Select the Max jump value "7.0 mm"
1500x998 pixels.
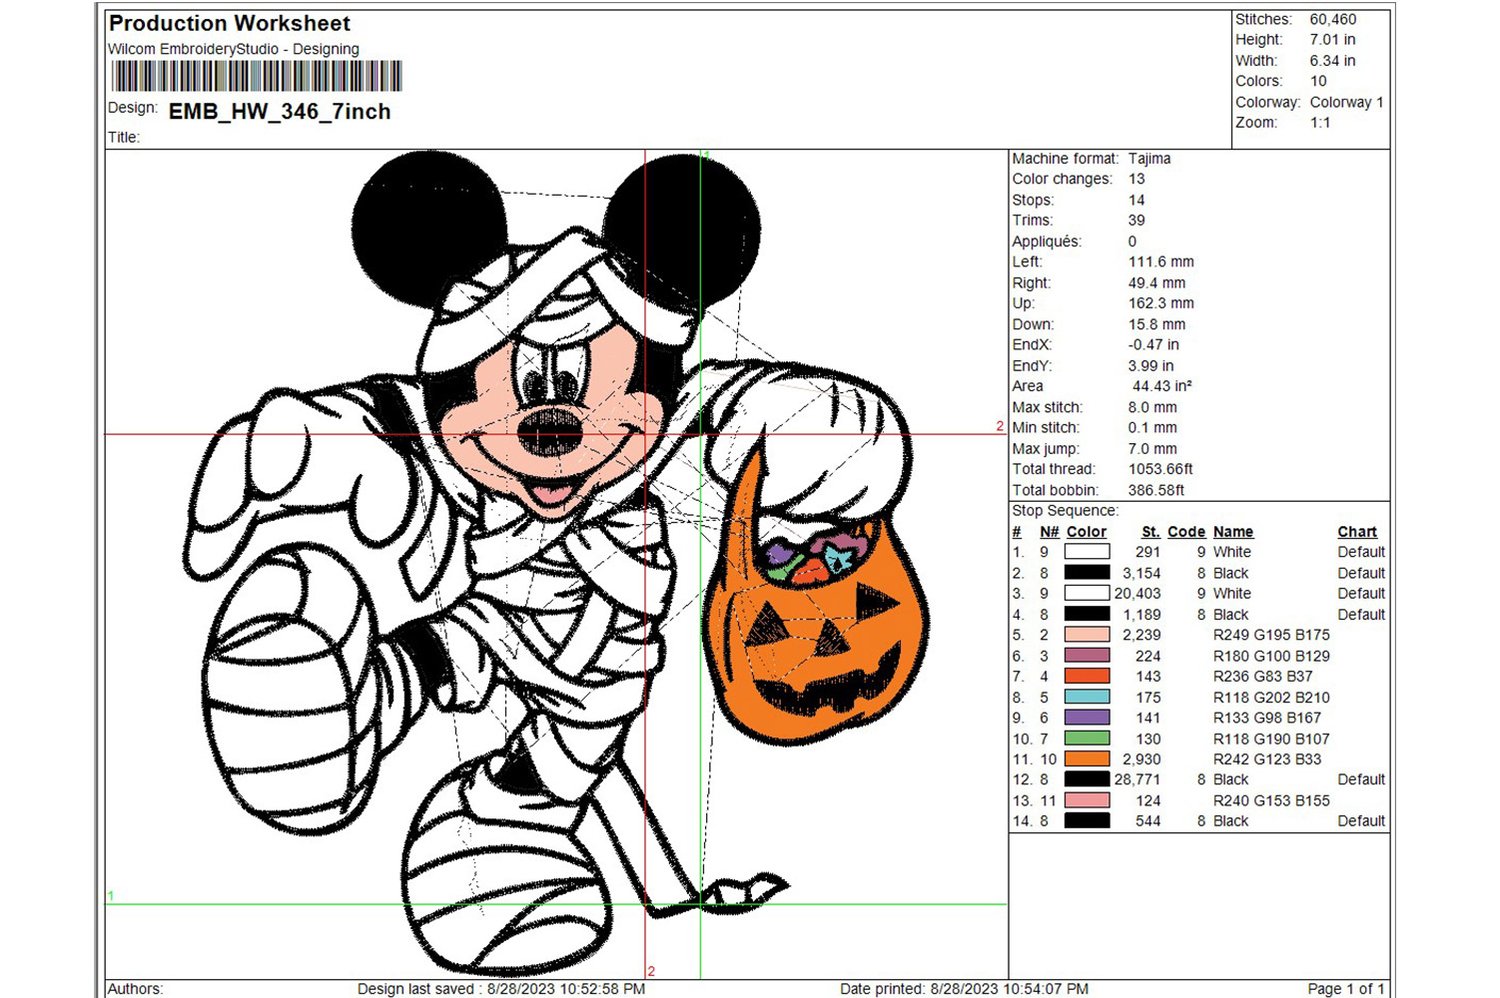click(1153, 449)
